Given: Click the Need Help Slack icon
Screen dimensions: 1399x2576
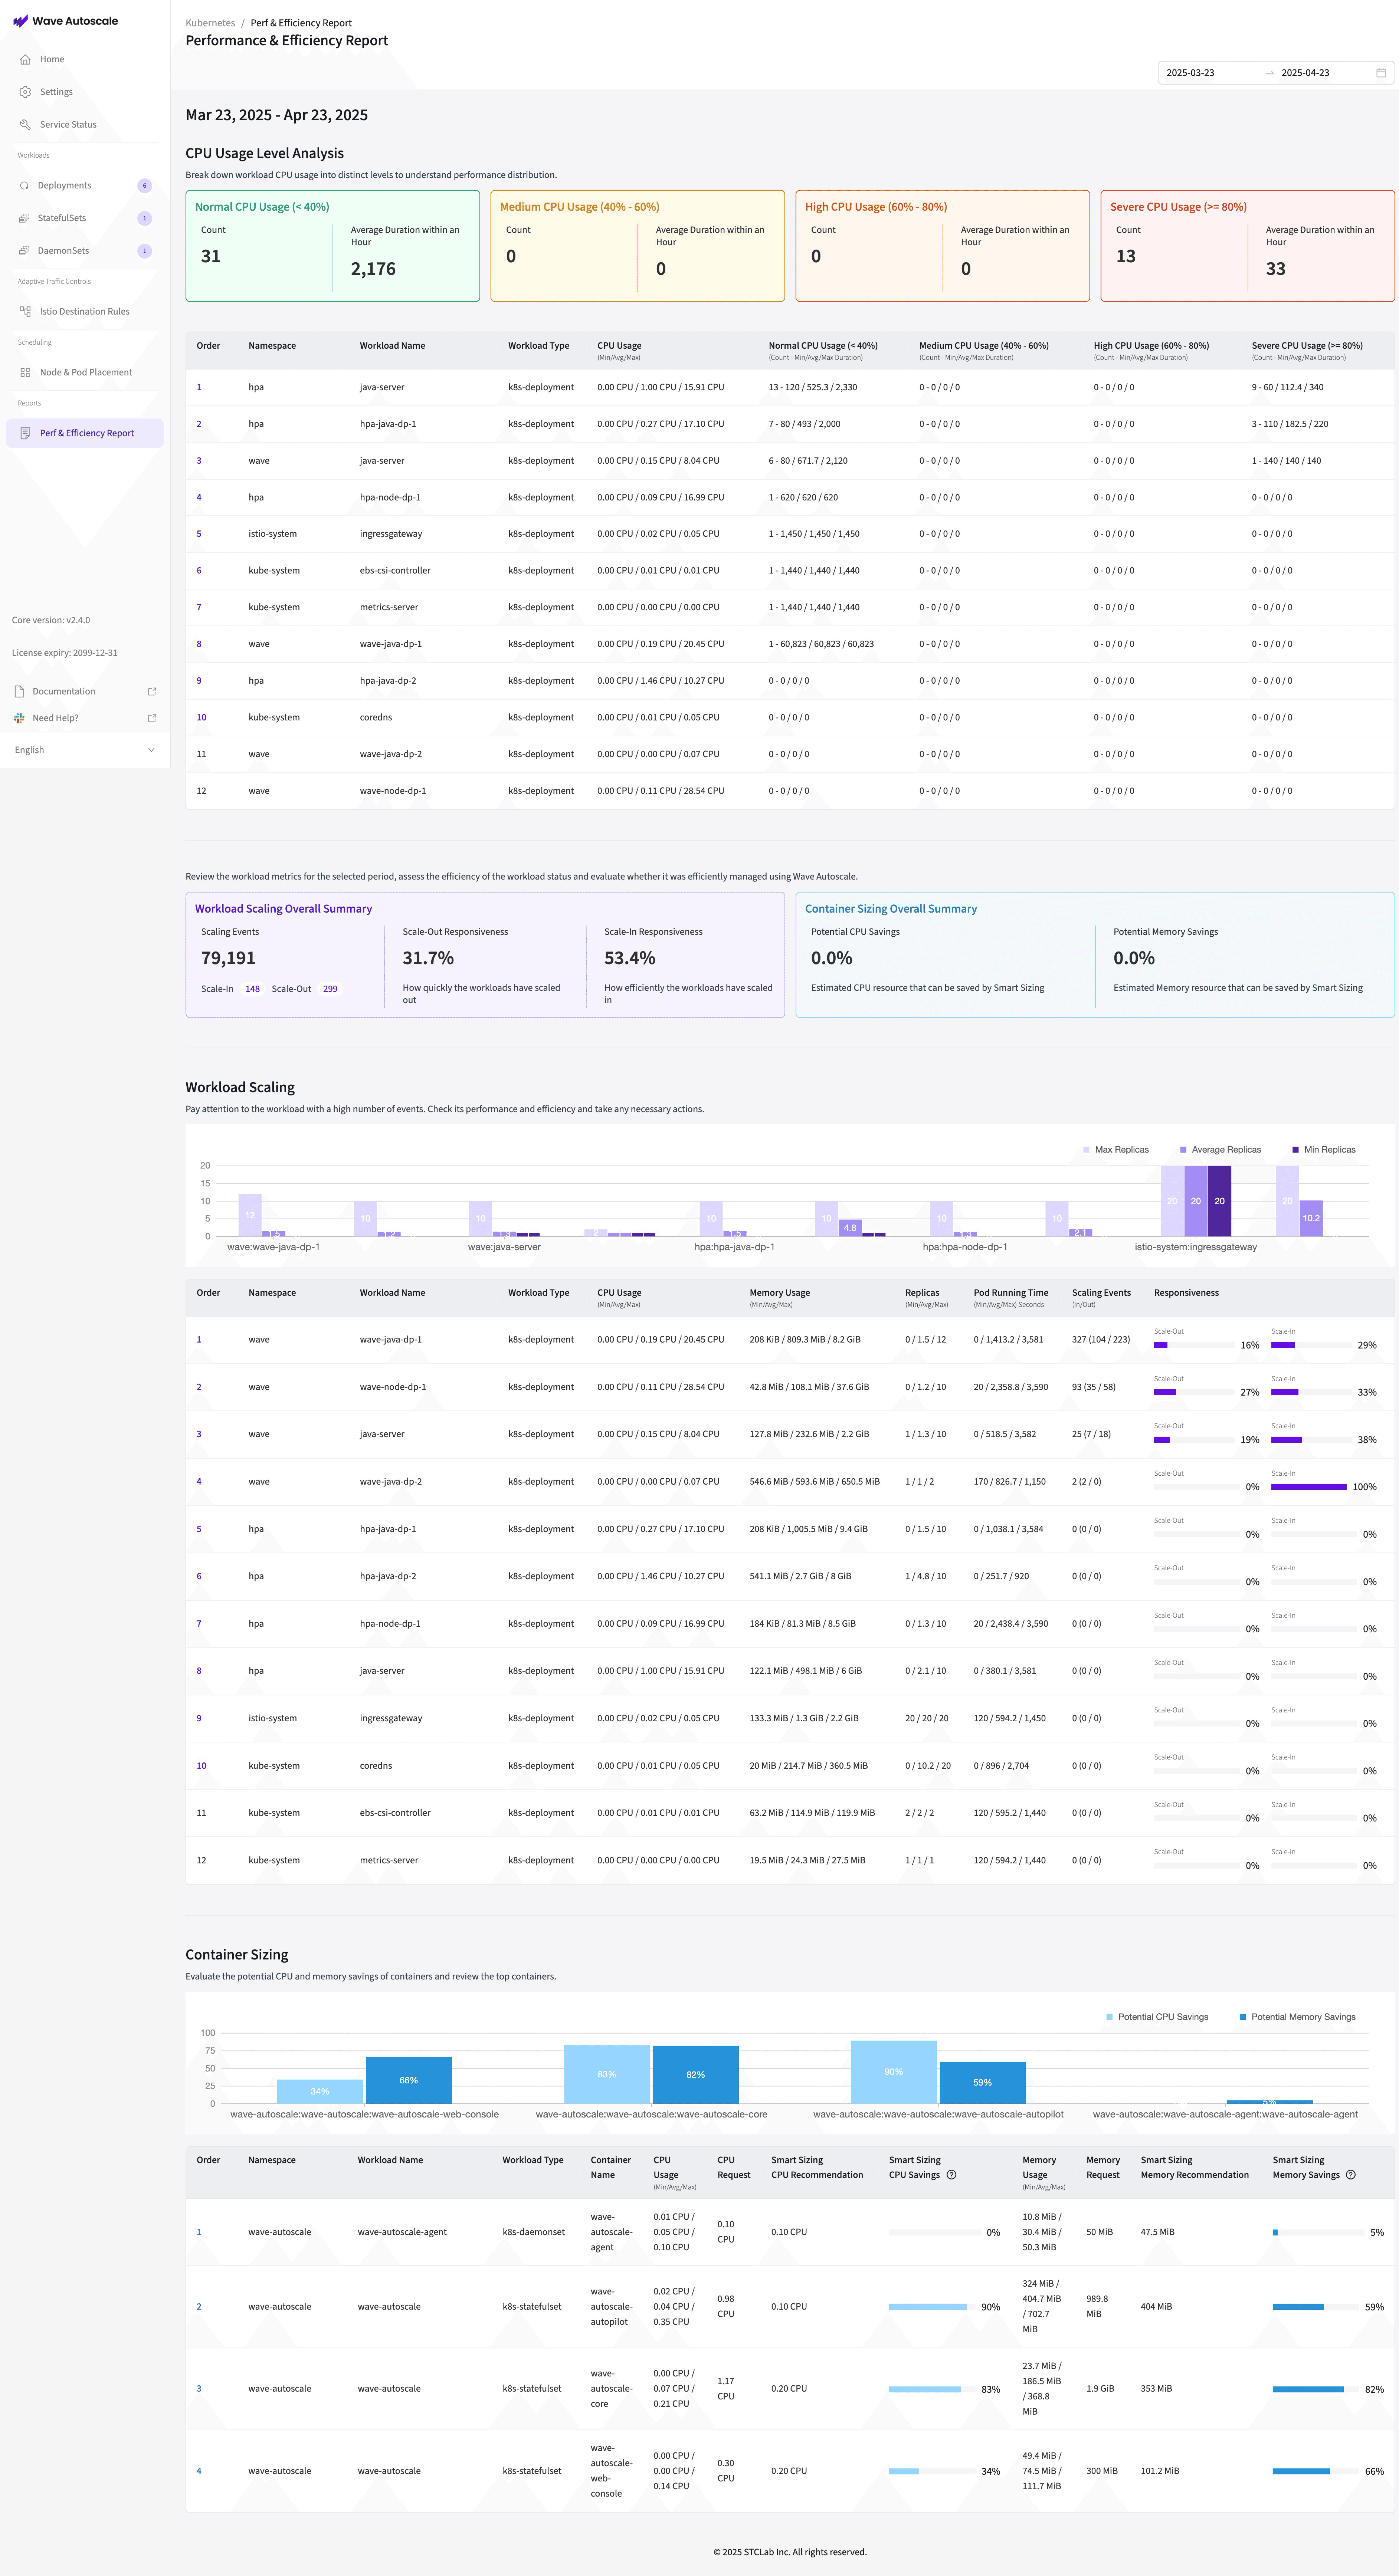Looking at the screenshot, I should pos(19,718).
